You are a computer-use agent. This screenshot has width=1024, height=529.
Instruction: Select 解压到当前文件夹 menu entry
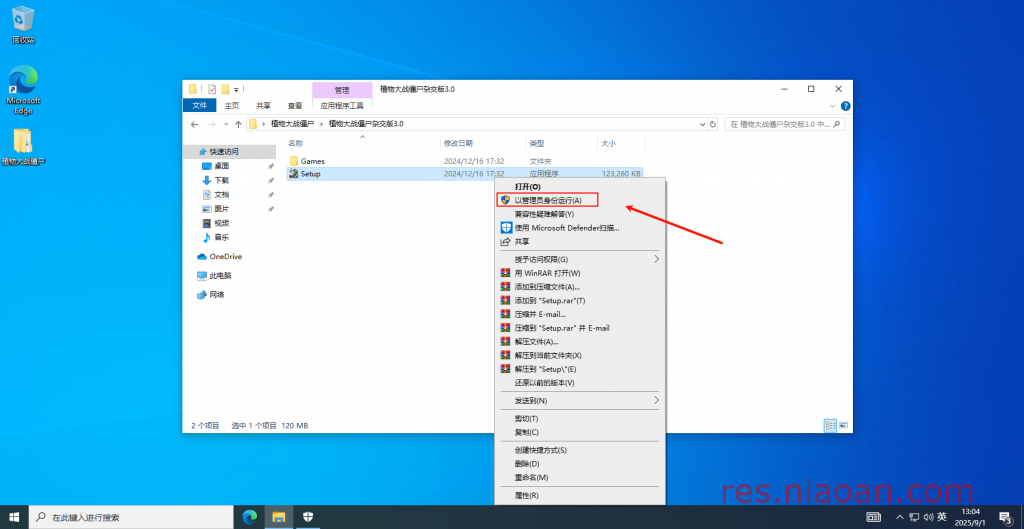pos(580,355)
